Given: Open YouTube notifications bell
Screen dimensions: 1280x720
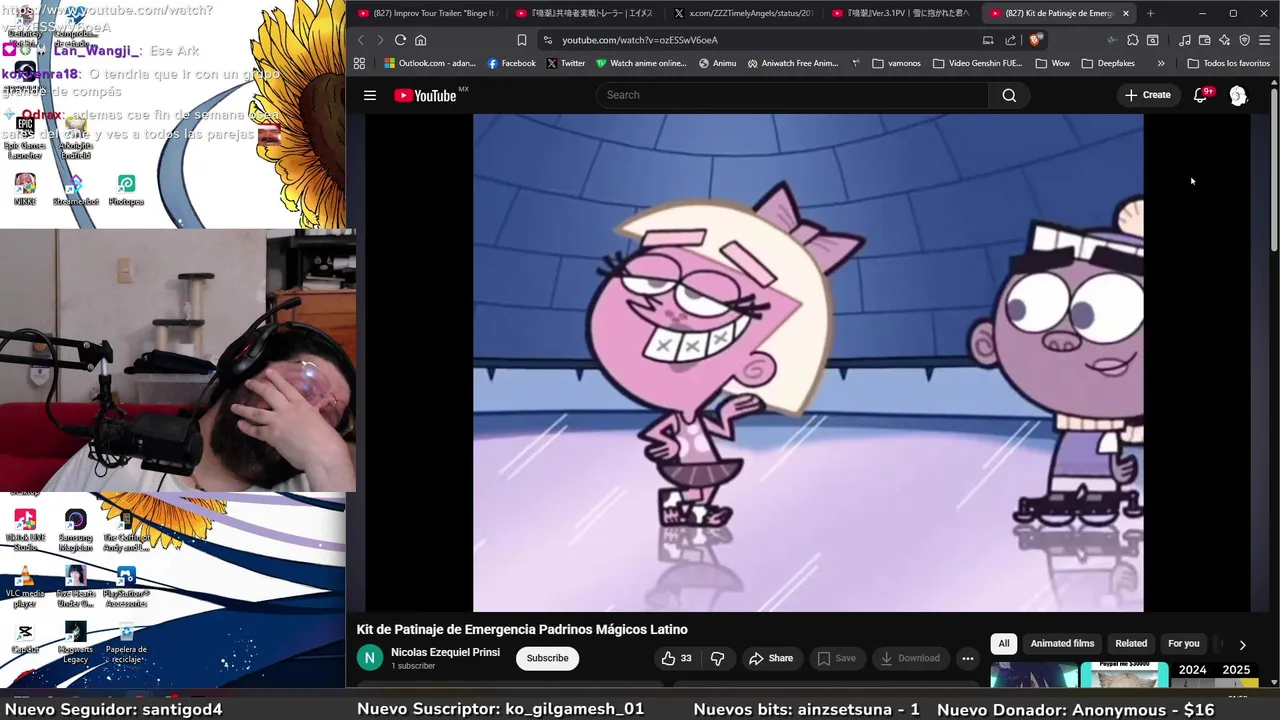Looking at the screenshot, I should pyautogui.click(x=1200, y=95).
